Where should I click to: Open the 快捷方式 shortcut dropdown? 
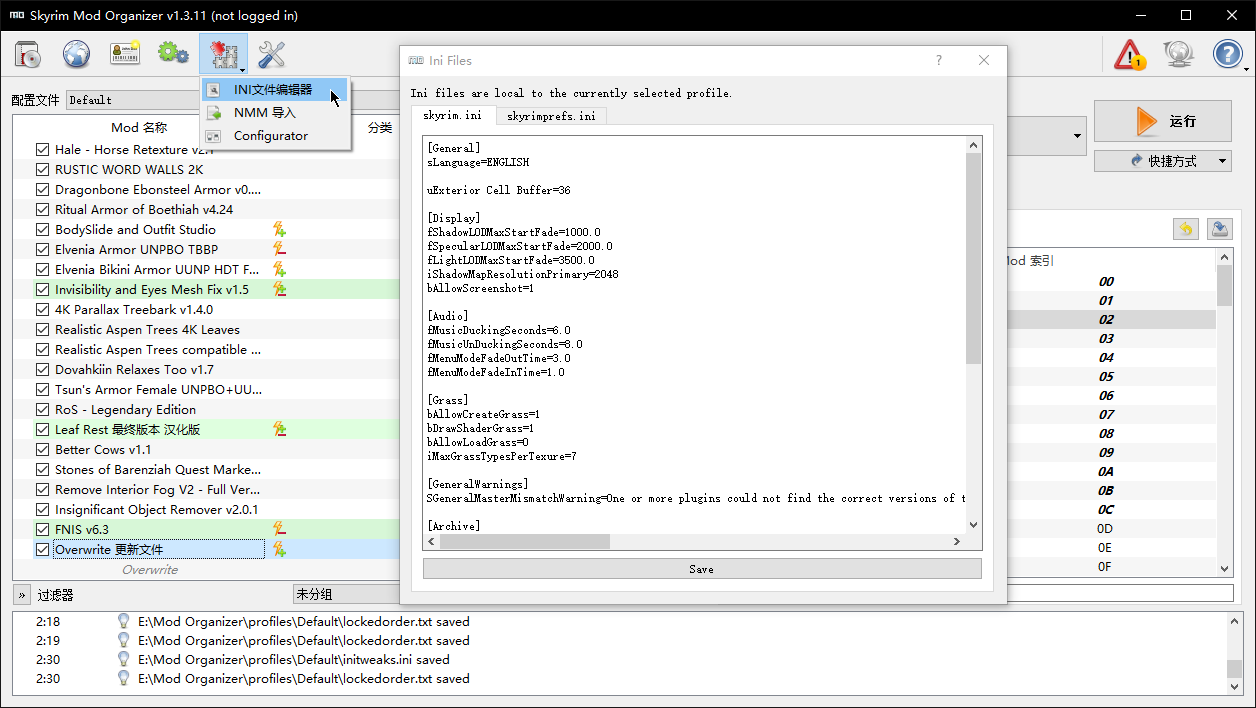click(x=1163, y=161)
